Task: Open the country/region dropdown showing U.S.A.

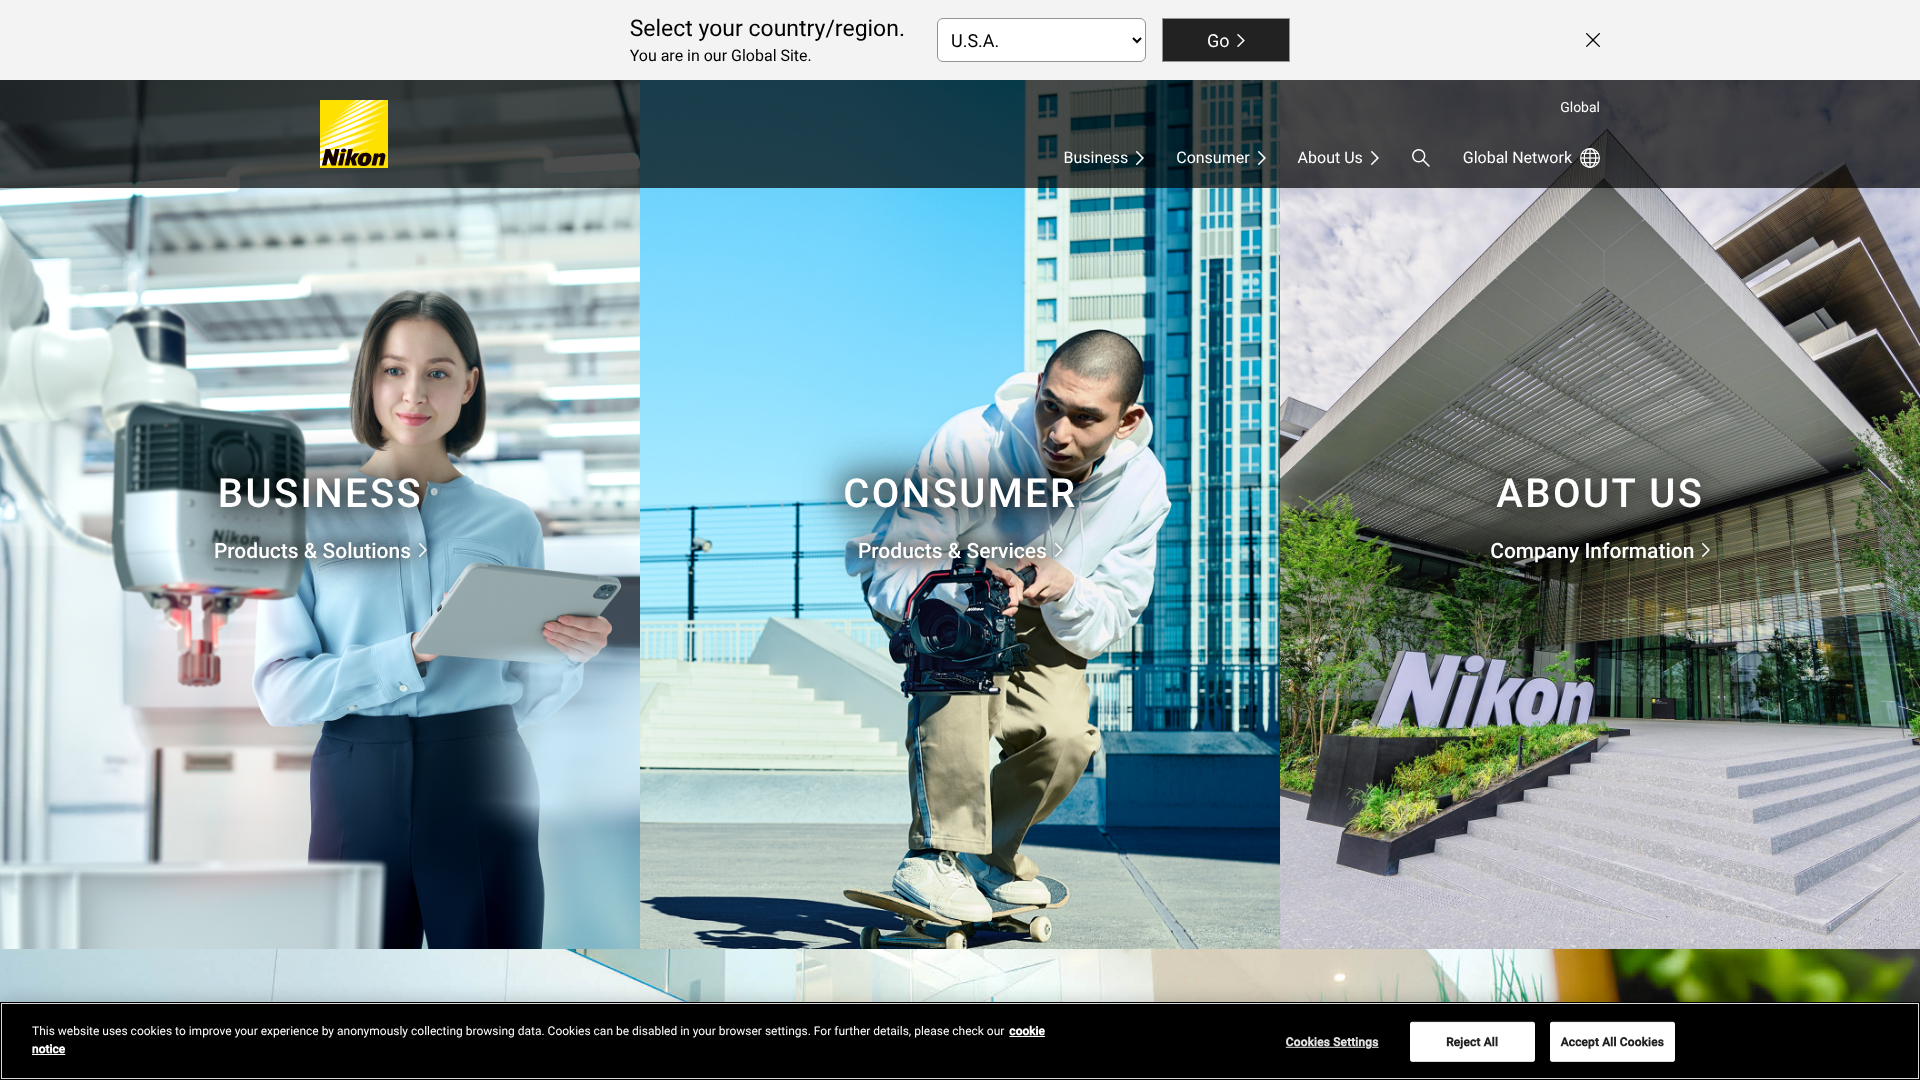Action: pyautogui.click(x=1041, y=40)
